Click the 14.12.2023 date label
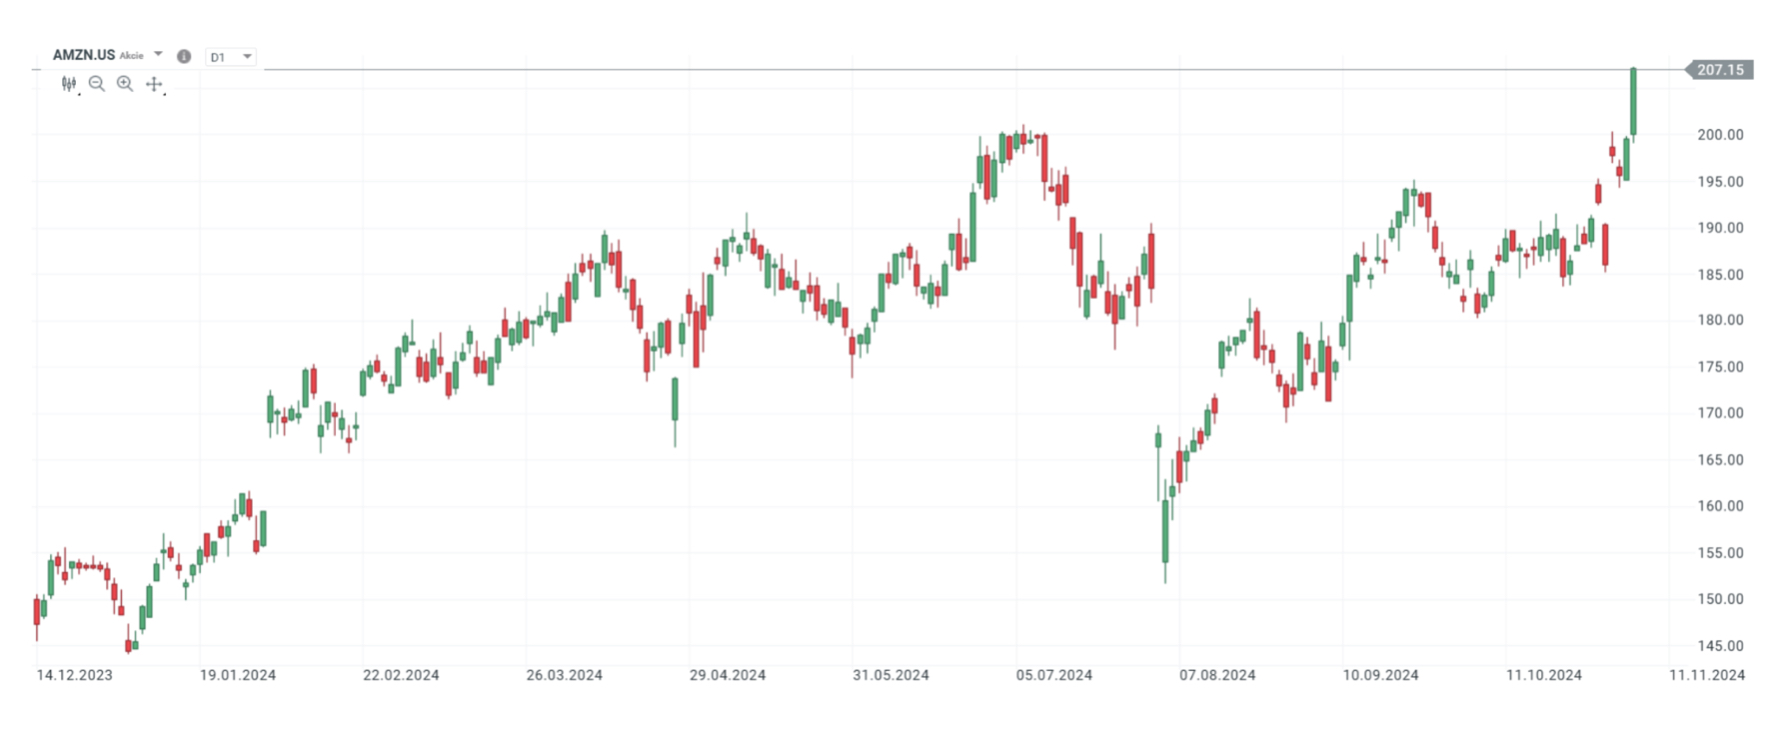The width and height of the screenshot is (1778, 740). [x=74, y=675]
